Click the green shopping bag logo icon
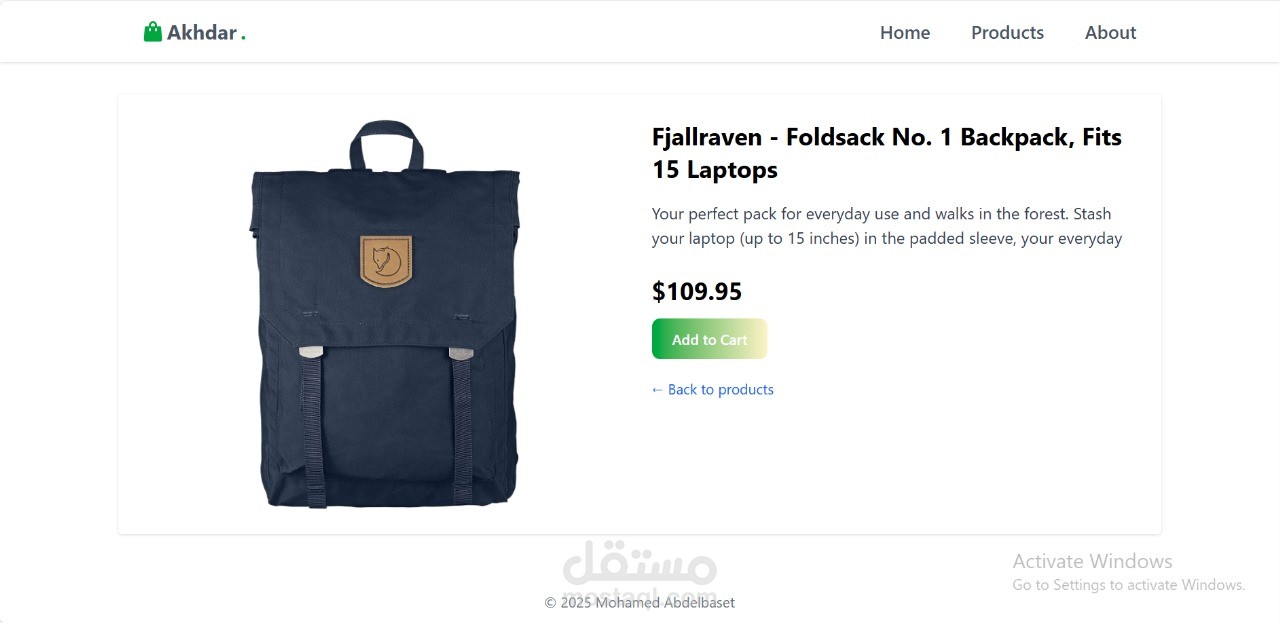This screenshot has height=623, width=1280. [x=152, y=32]
